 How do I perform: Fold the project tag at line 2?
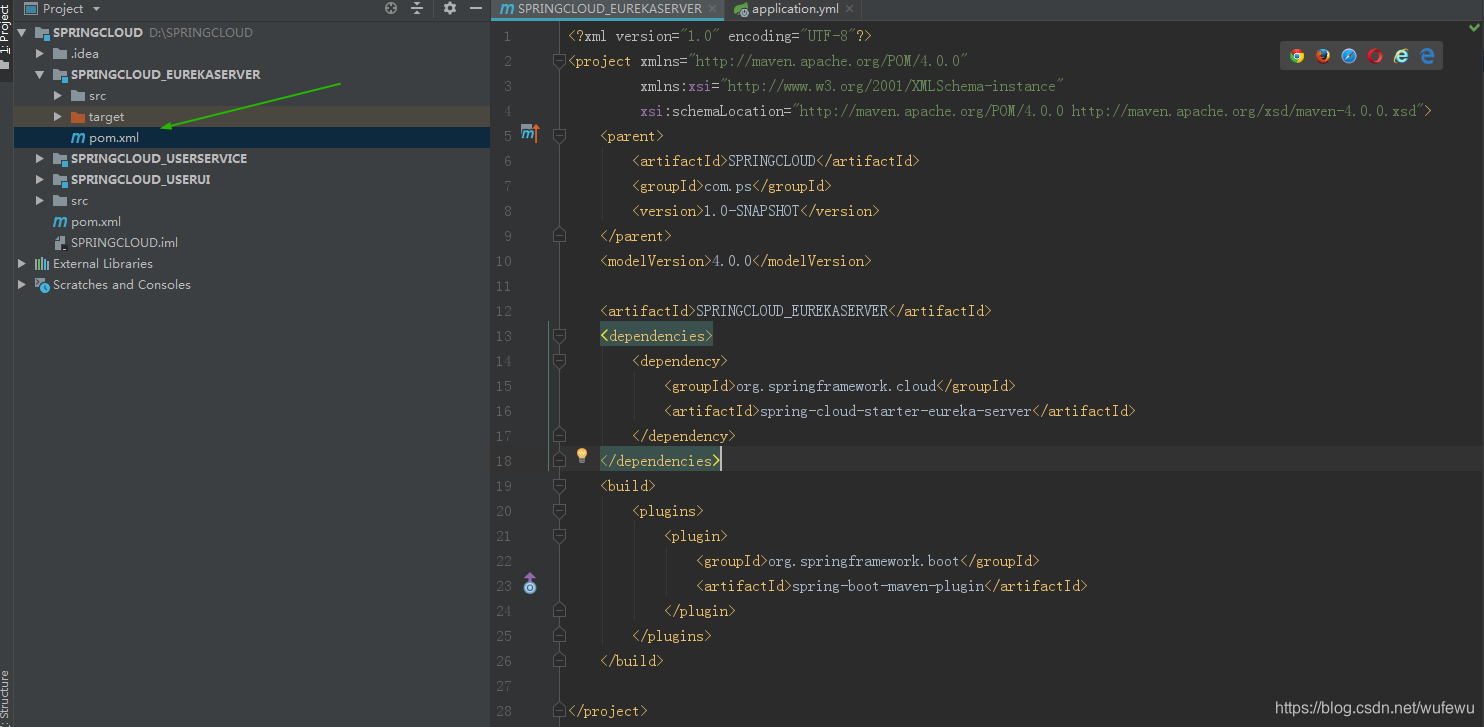coord(559,60)
